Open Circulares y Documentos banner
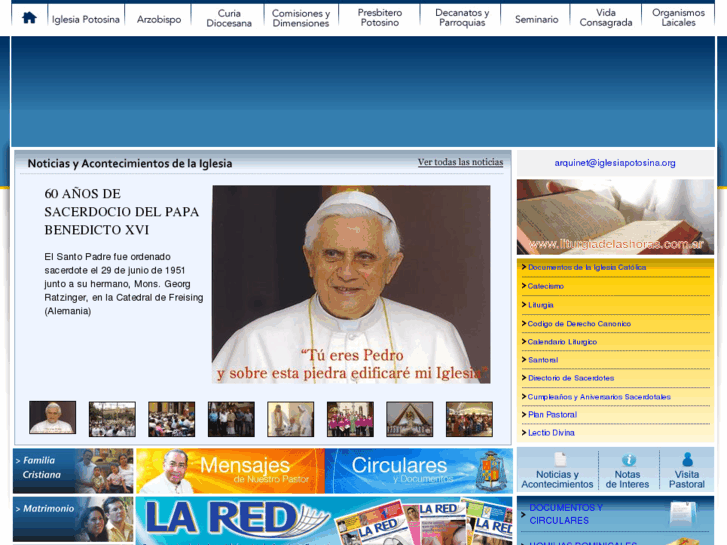Screen dimensions: 727x545 pyautogui.click(x=419, y=471)
